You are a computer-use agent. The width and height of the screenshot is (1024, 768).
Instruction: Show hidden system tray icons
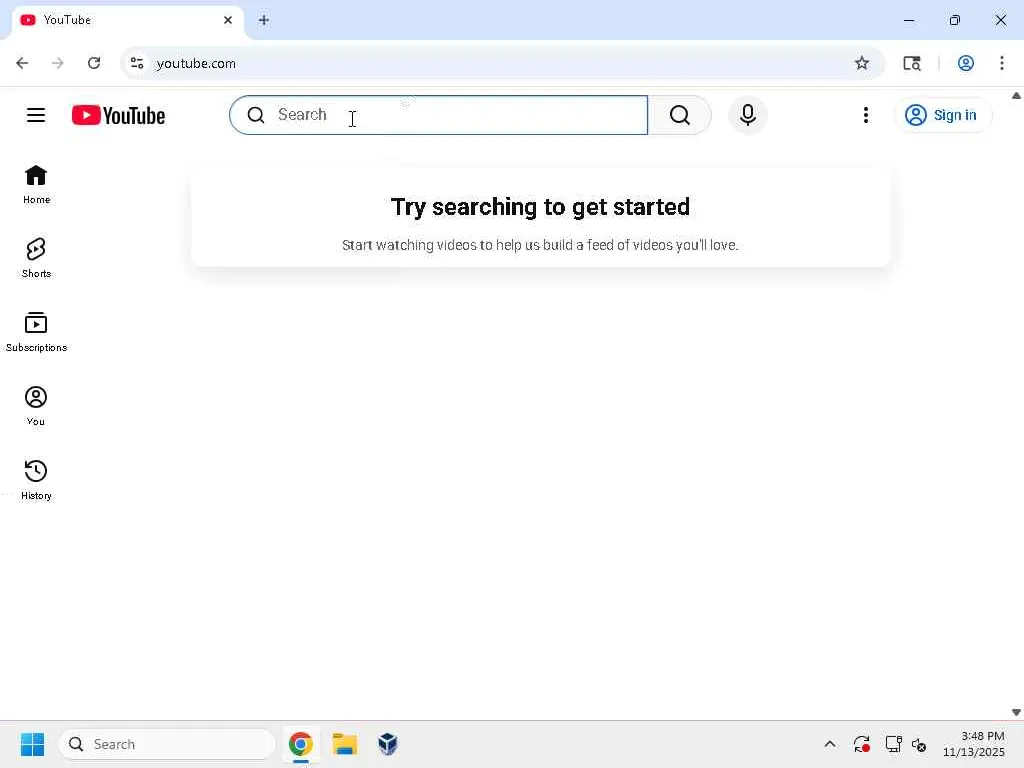(829, 744)
